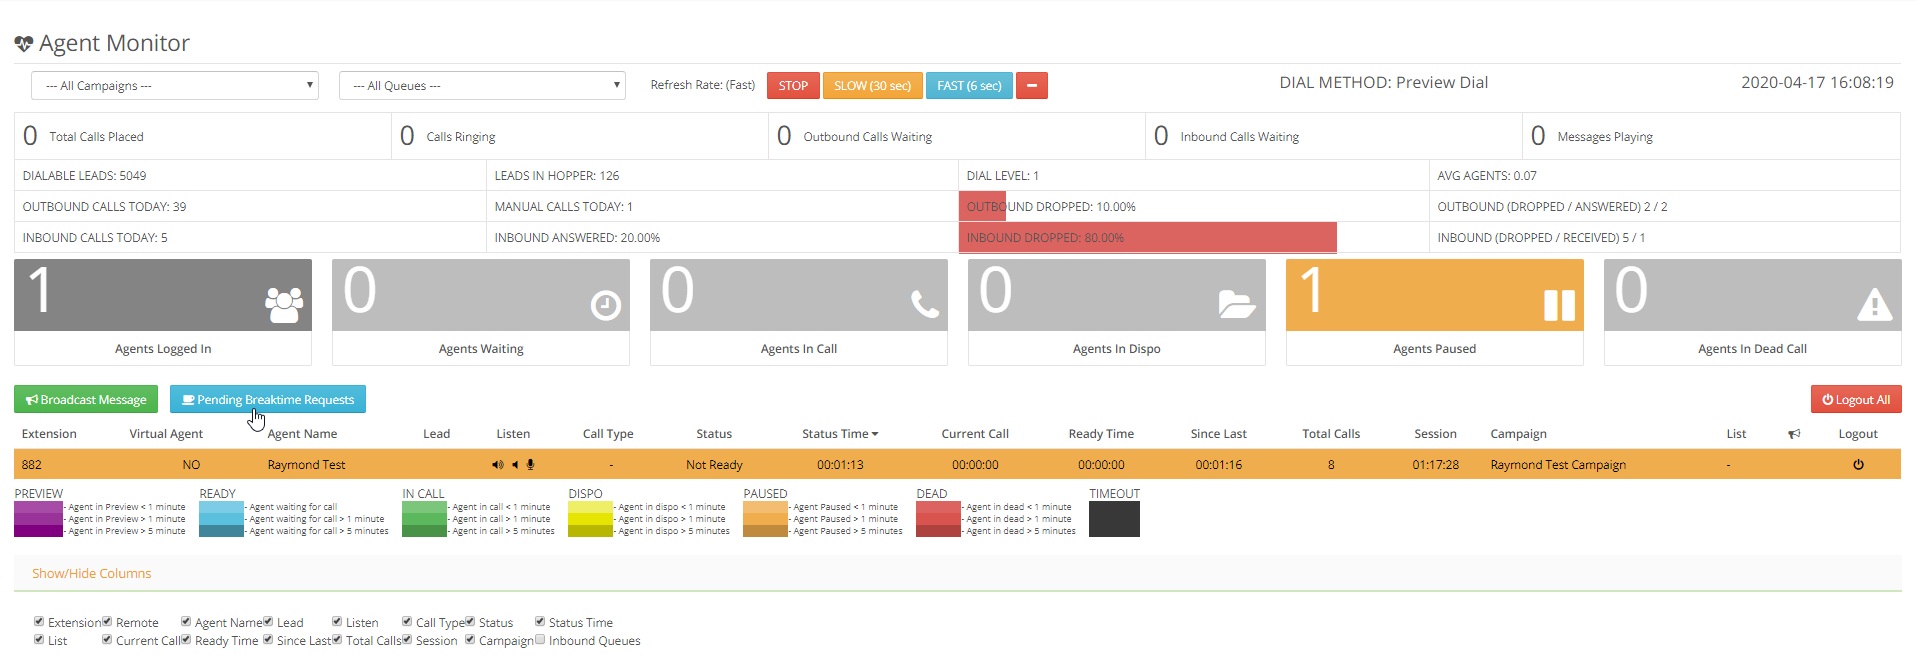
Task: Open the All Campaigns dropdown
Action: tap(174, 86)
